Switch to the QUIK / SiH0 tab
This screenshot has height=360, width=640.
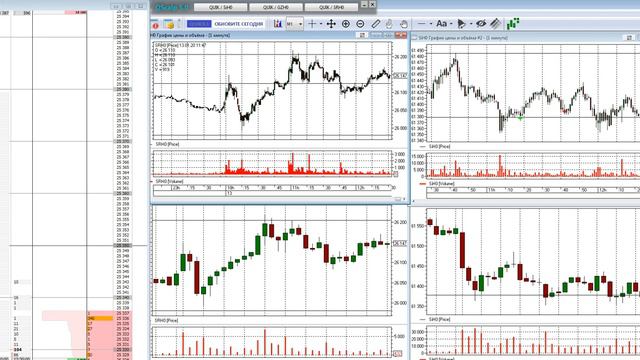click(x=220, y=7)
